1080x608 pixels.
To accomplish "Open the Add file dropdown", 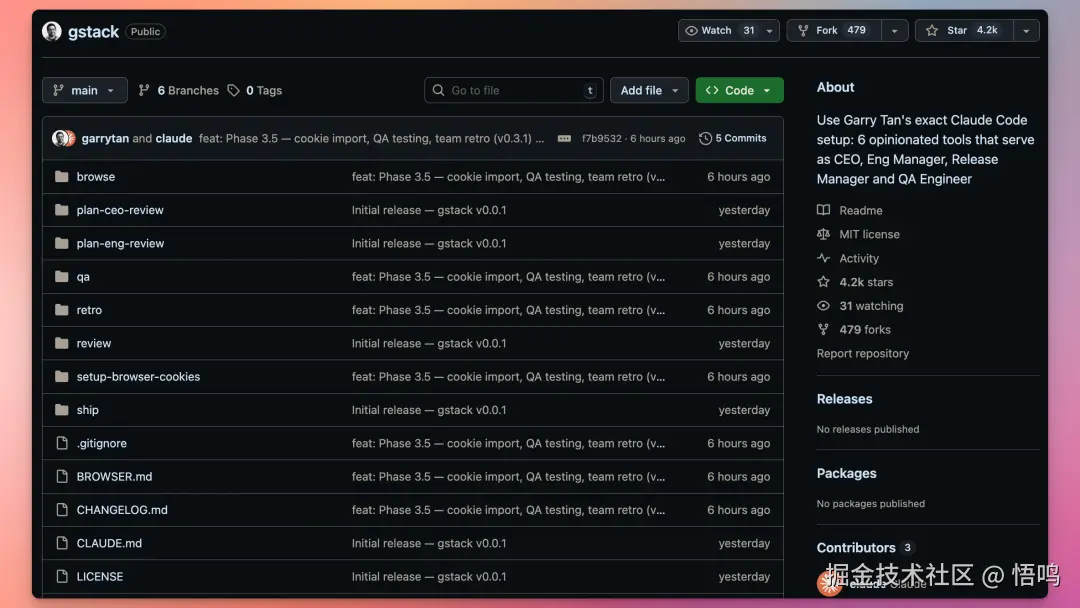I will (x=649, y=90).
